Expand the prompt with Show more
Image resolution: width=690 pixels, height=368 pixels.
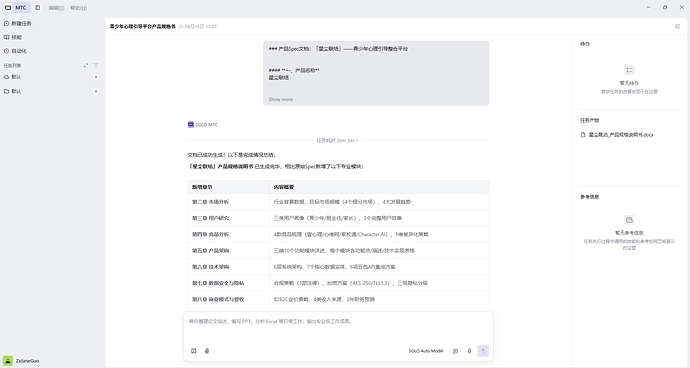coord(281,99)
